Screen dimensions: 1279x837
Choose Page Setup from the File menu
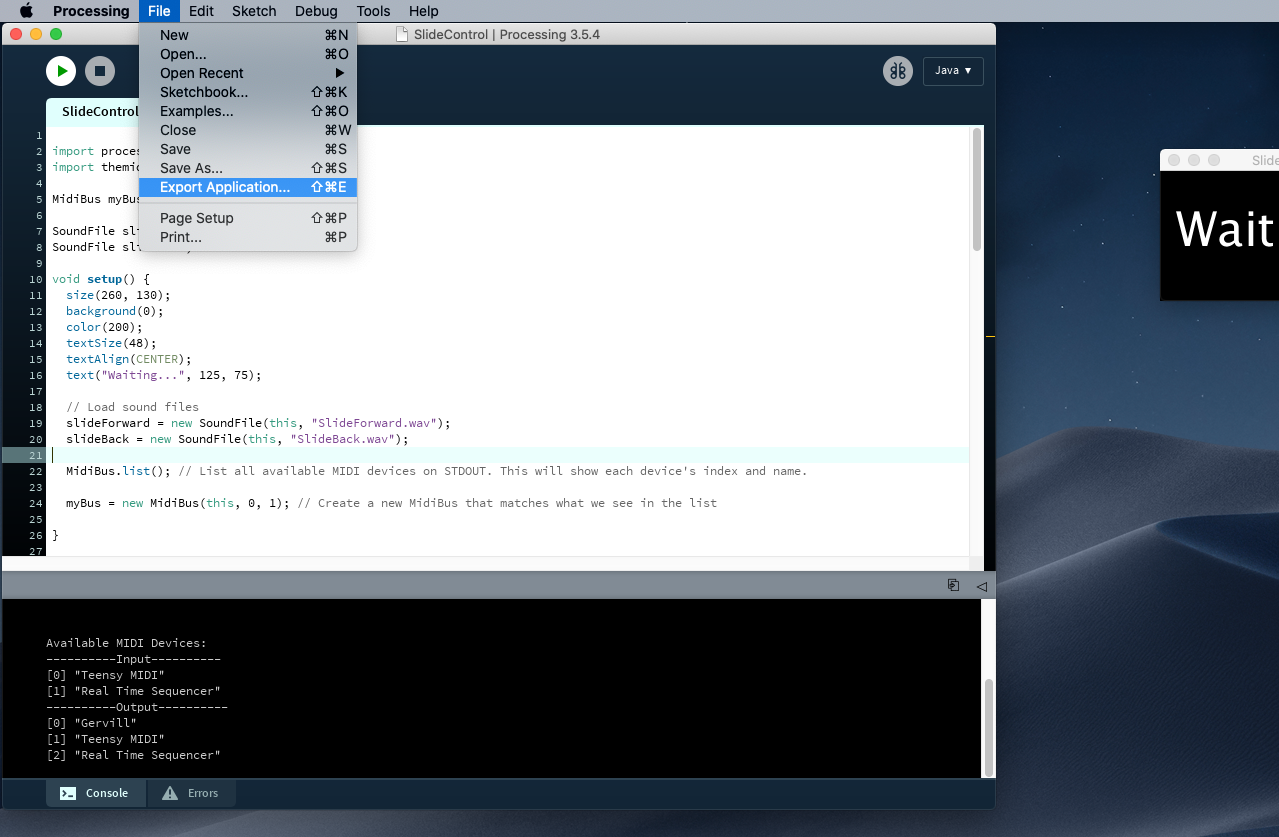pyautogui.click(x=248, y=218)
